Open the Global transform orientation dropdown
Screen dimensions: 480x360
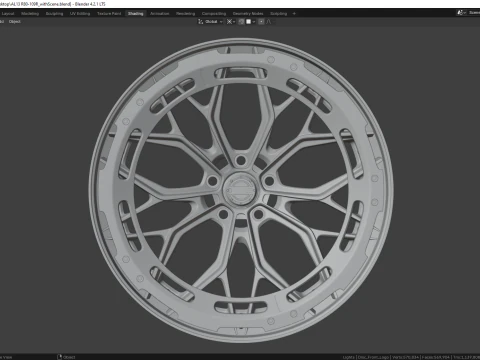coord(210,22)
